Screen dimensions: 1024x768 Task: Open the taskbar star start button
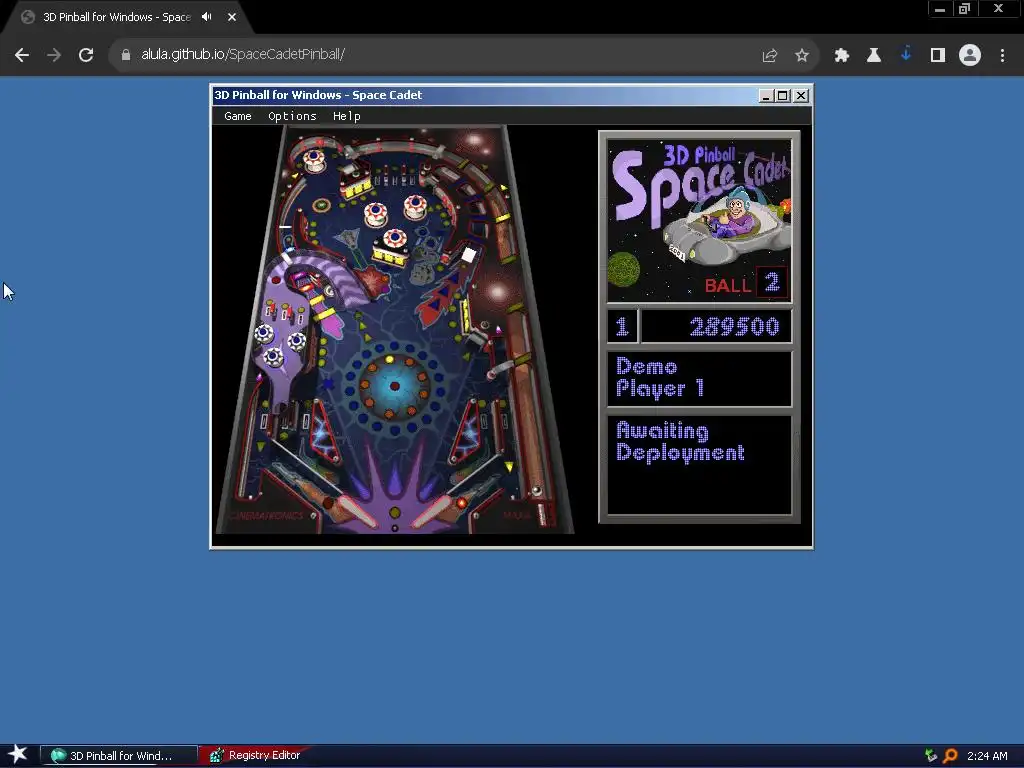(18, 755)
